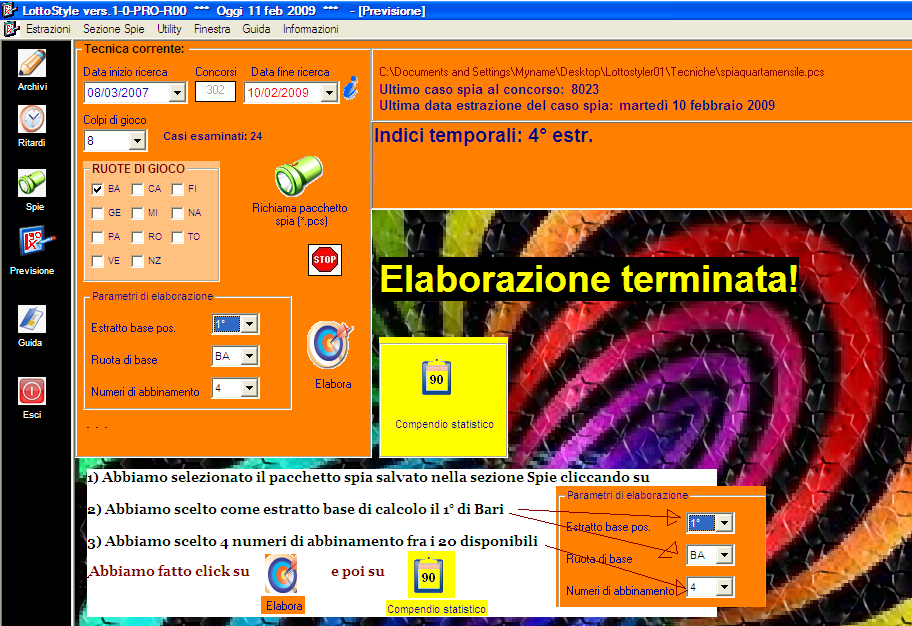This screenshot has height=626, width=912.
Task: Enable the MI ruota checkbox
Action: (x=137, y=213)
